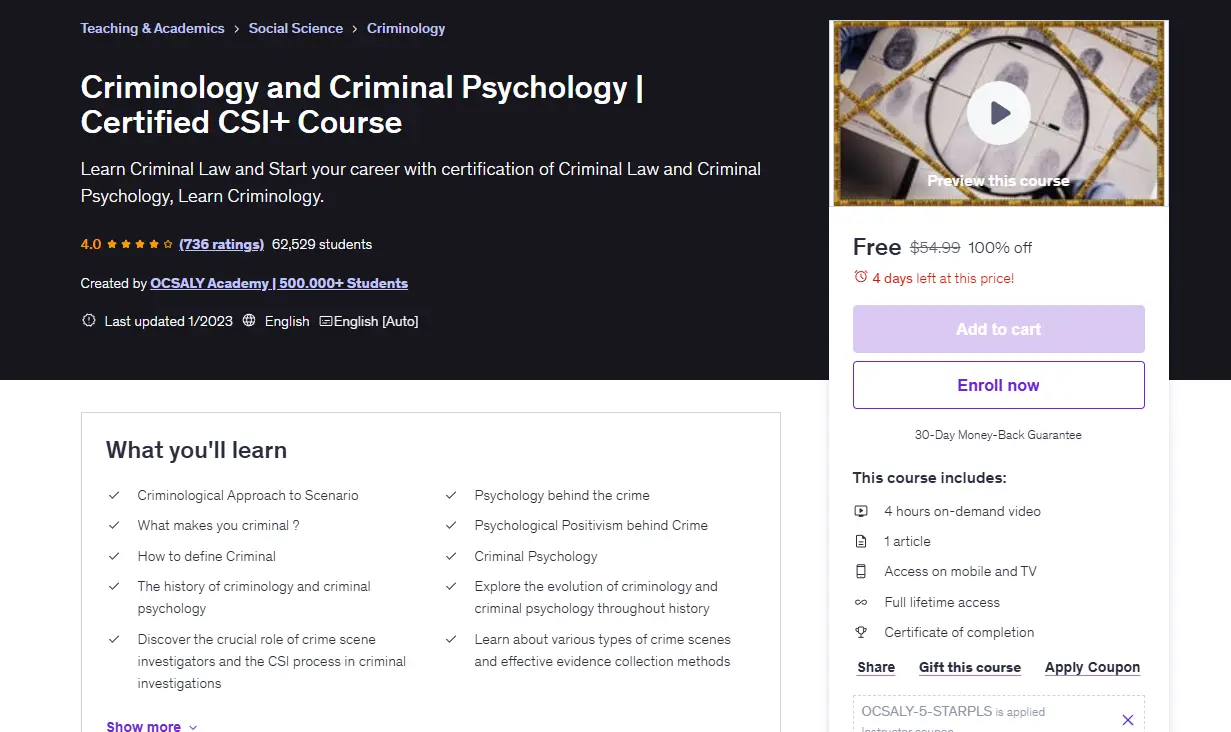Click the What you'll learn heading
This screenshot has width=1231, height=732.
coord(196,450)
